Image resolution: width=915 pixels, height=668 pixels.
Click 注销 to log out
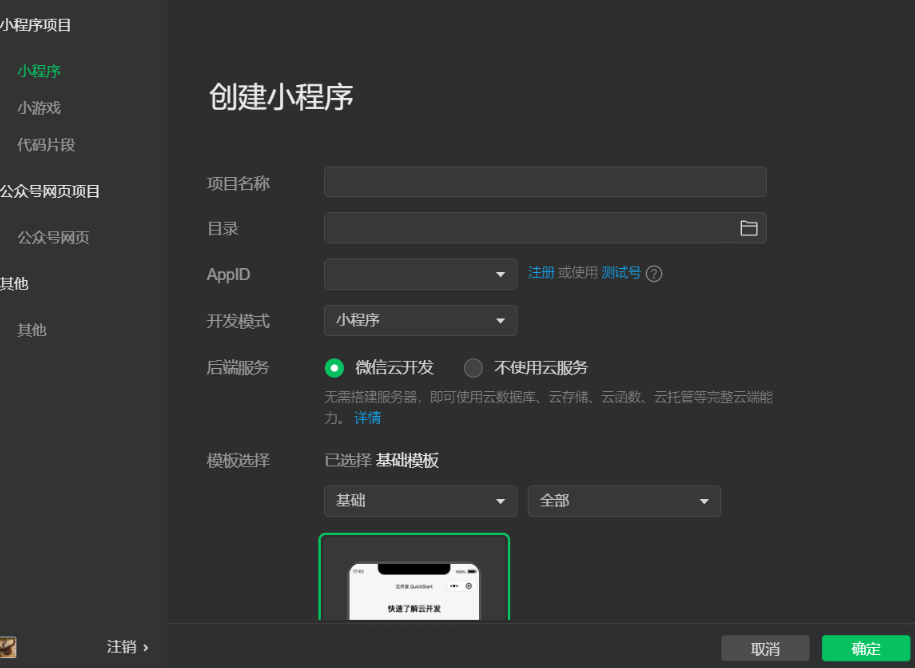tap(128, 647)
